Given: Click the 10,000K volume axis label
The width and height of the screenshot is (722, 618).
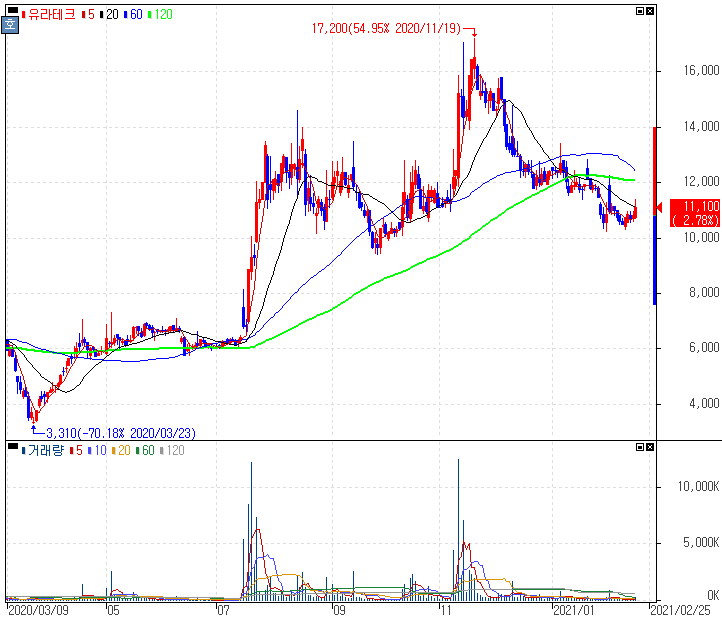Looking at the screenshot, I should pos(698,486).
